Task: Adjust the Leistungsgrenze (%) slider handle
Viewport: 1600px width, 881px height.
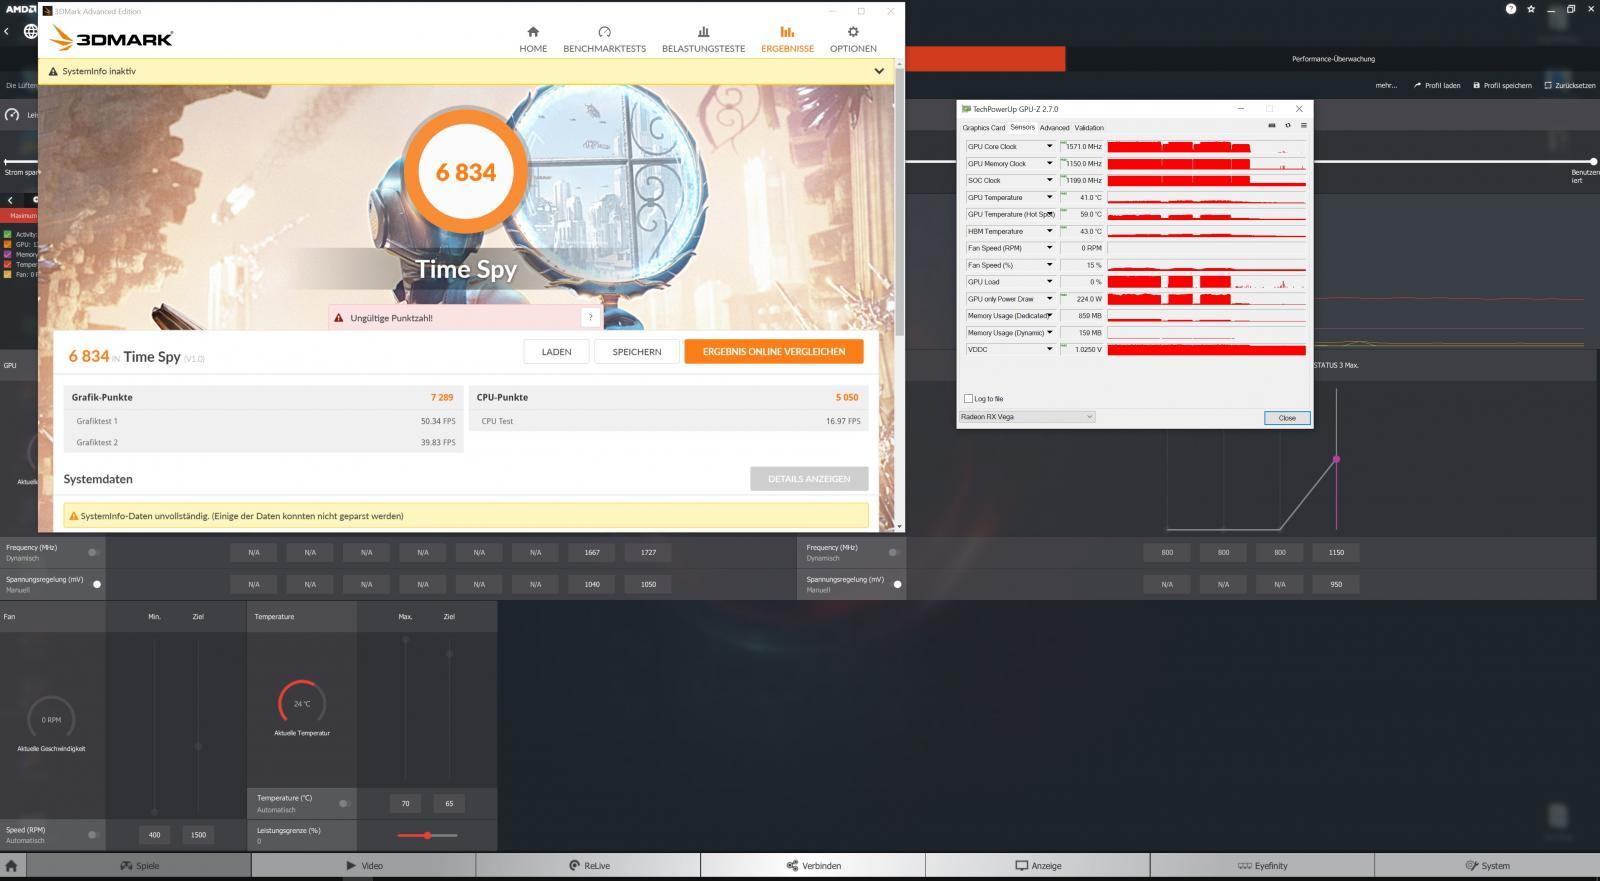Action: click(428, 835)
